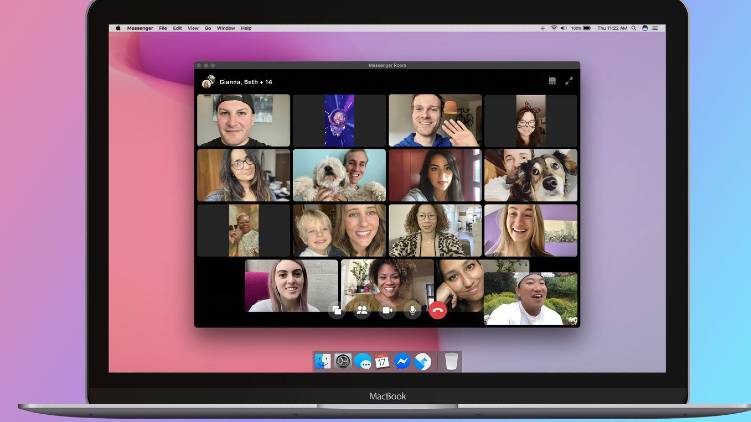Open the Messages speech-bubble app in Dock
The height and width of the screenshot is (422, 751).
[x=363, y=362]
